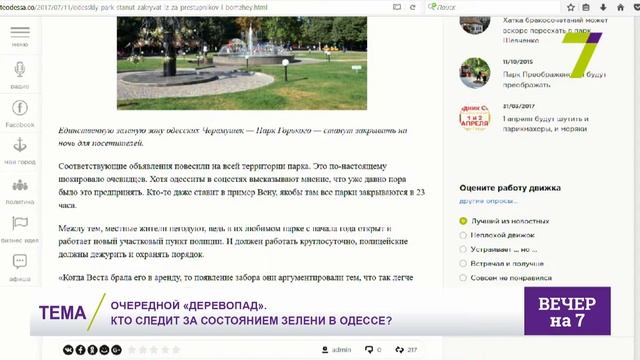
Task: Open the downloads arrow icon
Action: [x=603, y=7]
